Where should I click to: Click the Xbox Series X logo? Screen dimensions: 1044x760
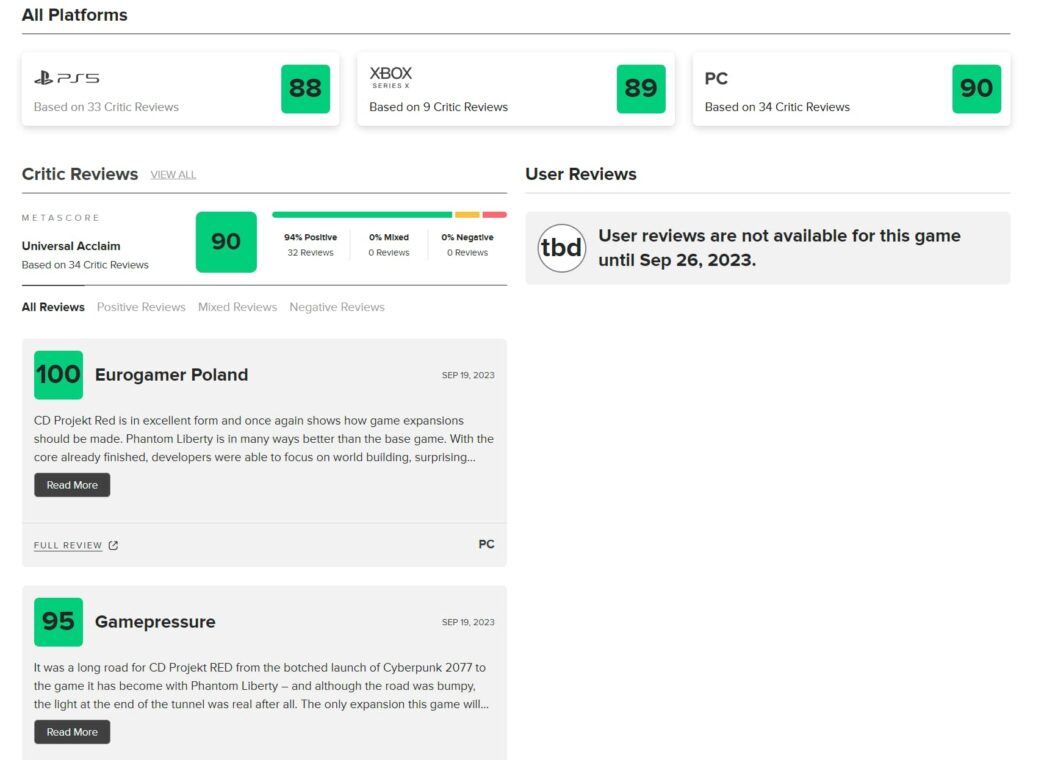(391, 77)
